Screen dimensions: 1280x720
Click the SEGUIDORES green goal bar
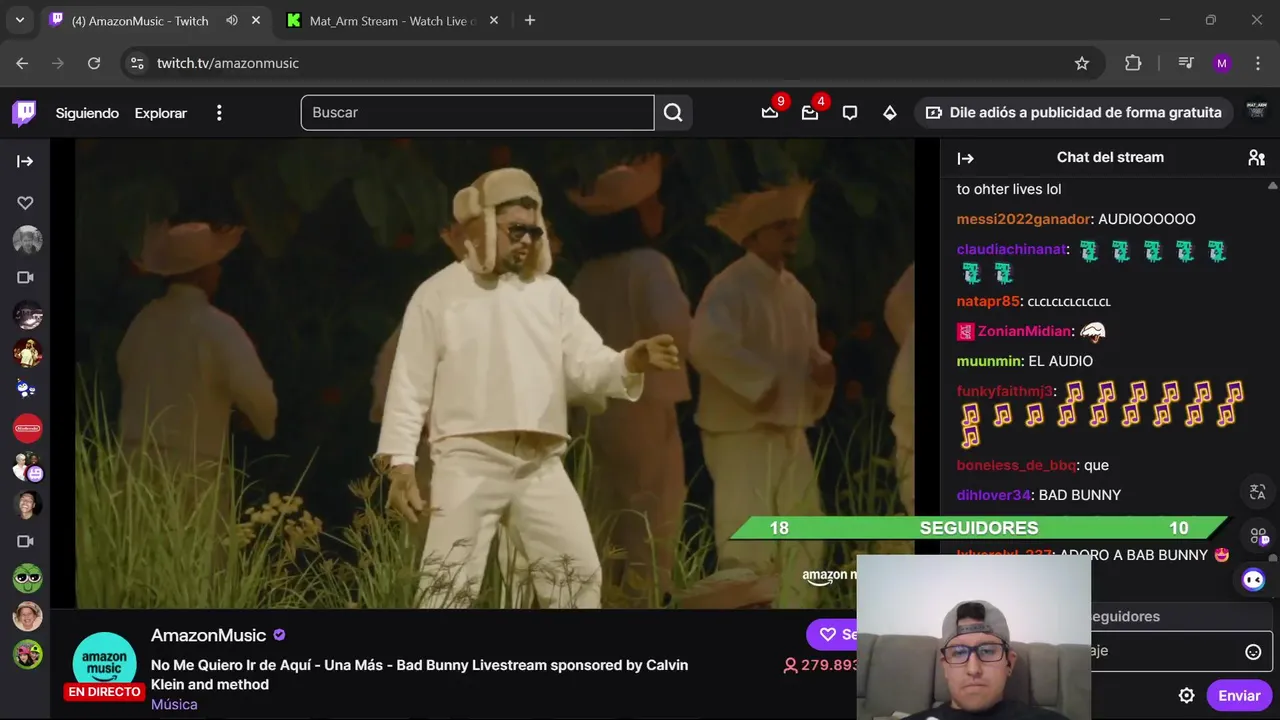coord(979,528)
